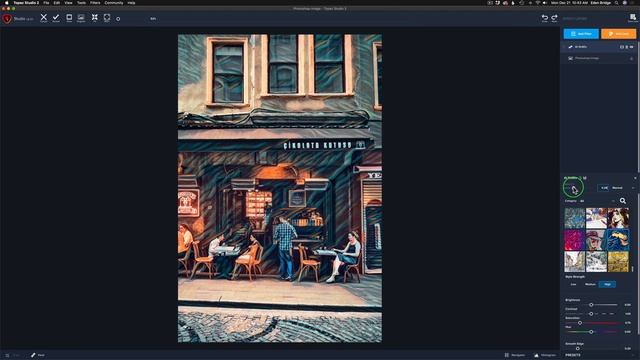This screenshot has height=360, width=640.
Task: Close the AI ReMix filter panel
Action: [635, 178]
